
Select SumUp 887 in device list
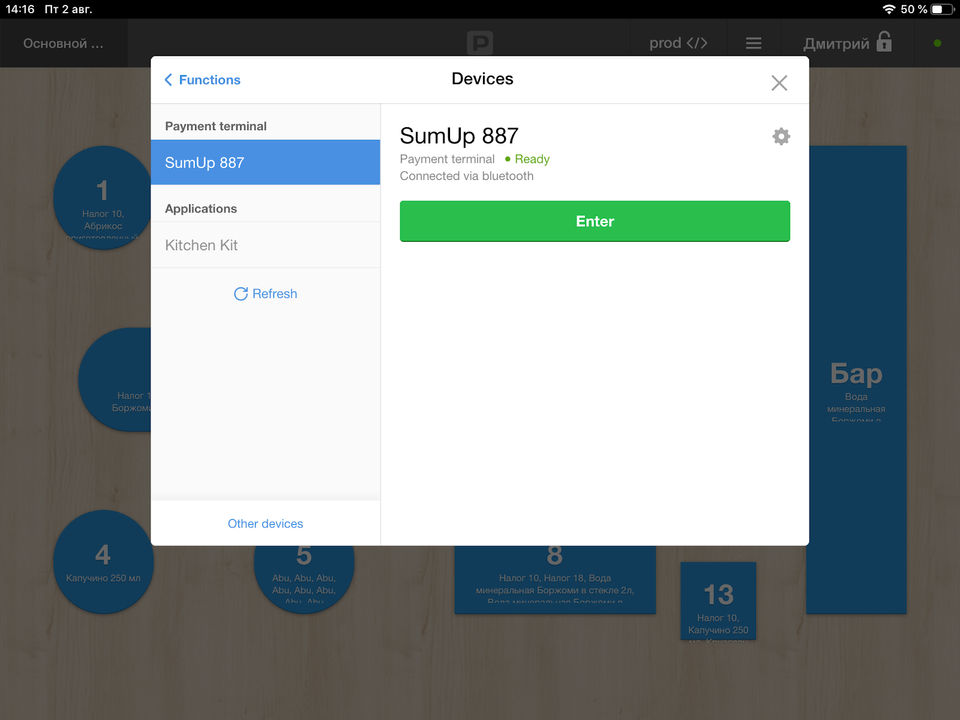265,162
